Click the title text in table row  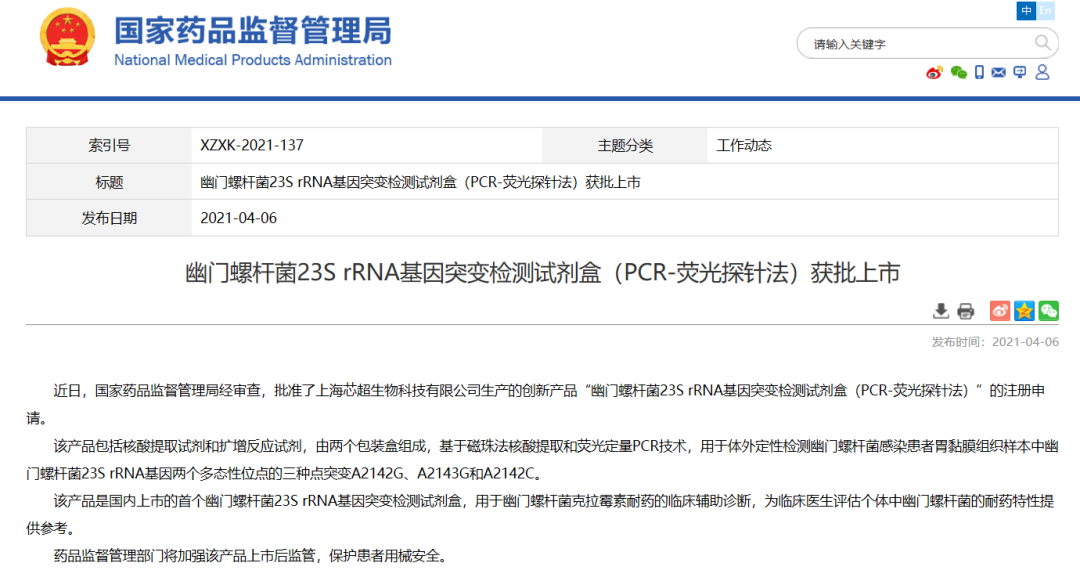point(420,182)
